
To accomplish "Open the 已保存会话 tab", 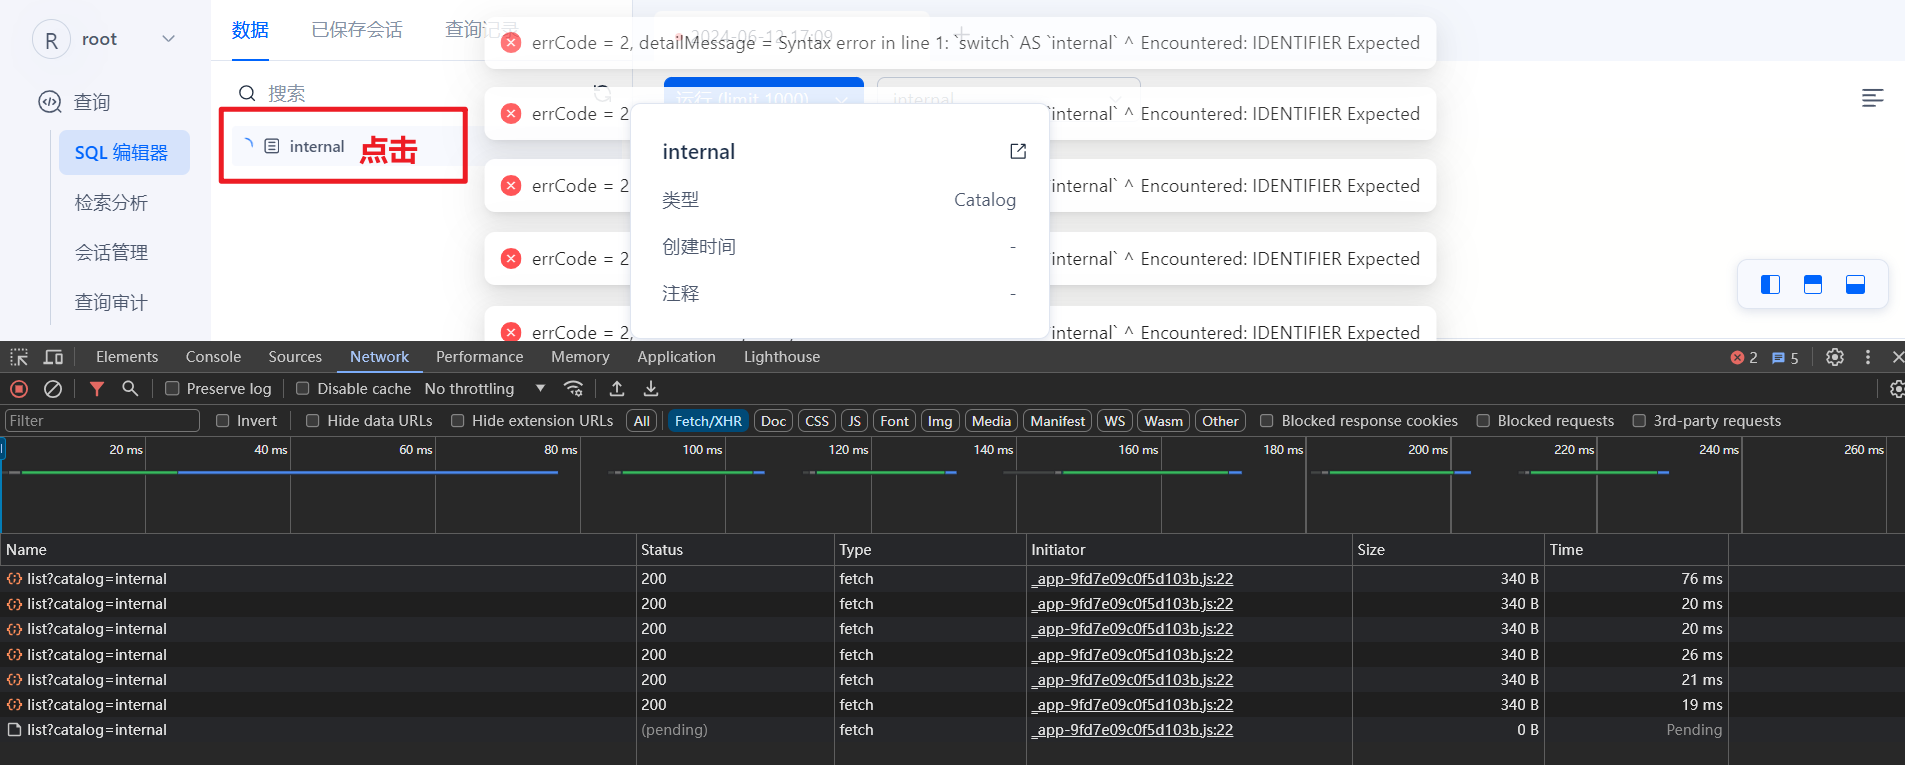I will pyautogui.click(x=357, y=30).
